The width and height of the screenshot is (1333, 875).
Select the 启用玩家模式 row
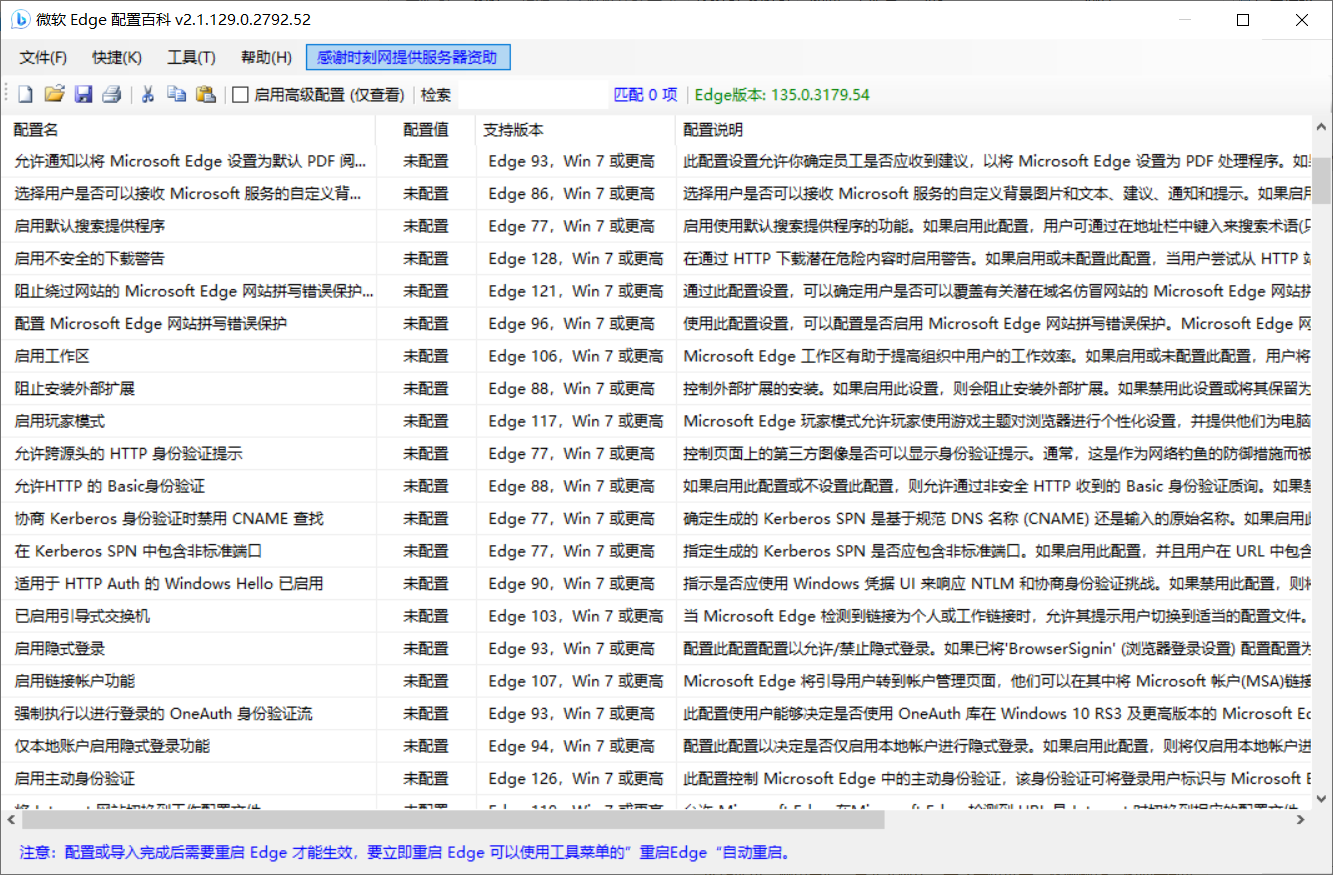point(658,421)
